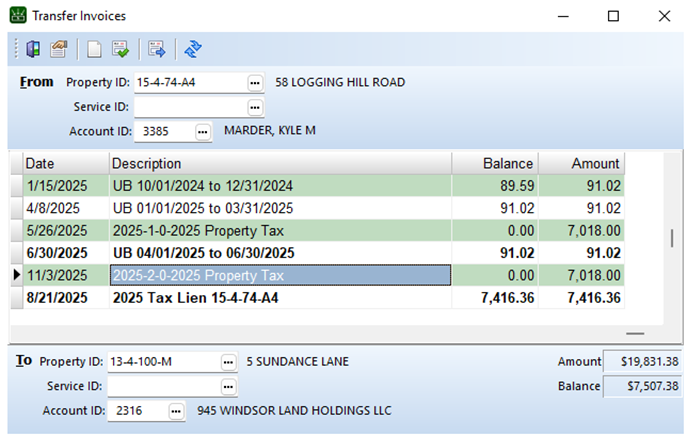Sort by the Date column header

point(65,163)
